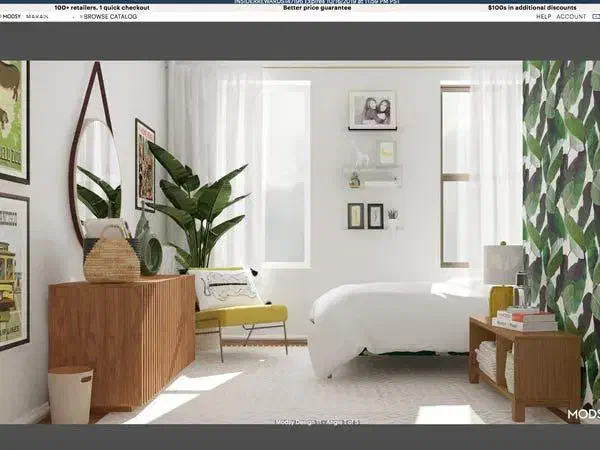
Task: Click the 'Modsy Design 1 - Angle 1 of 5' caption
Action: 317,422
